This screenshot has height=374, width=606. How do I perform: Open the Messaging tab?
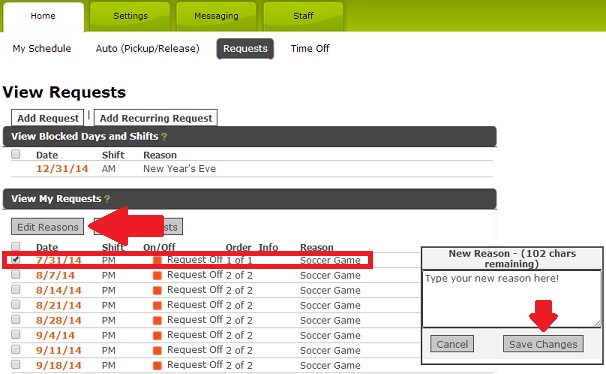point(216,16)
